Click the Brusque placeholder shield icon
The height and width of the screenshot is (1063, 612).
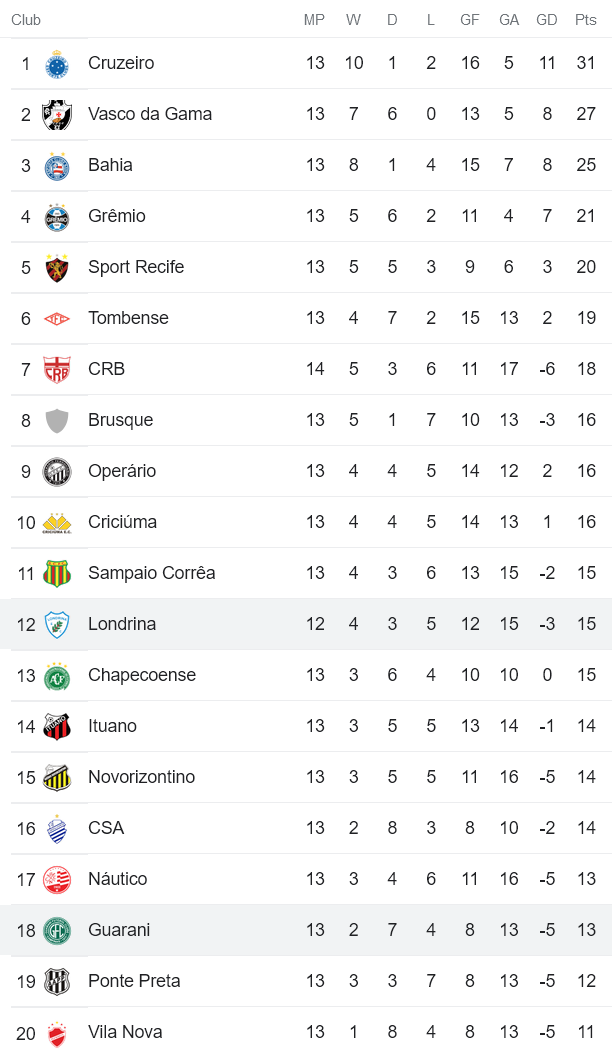coord(57,421)
